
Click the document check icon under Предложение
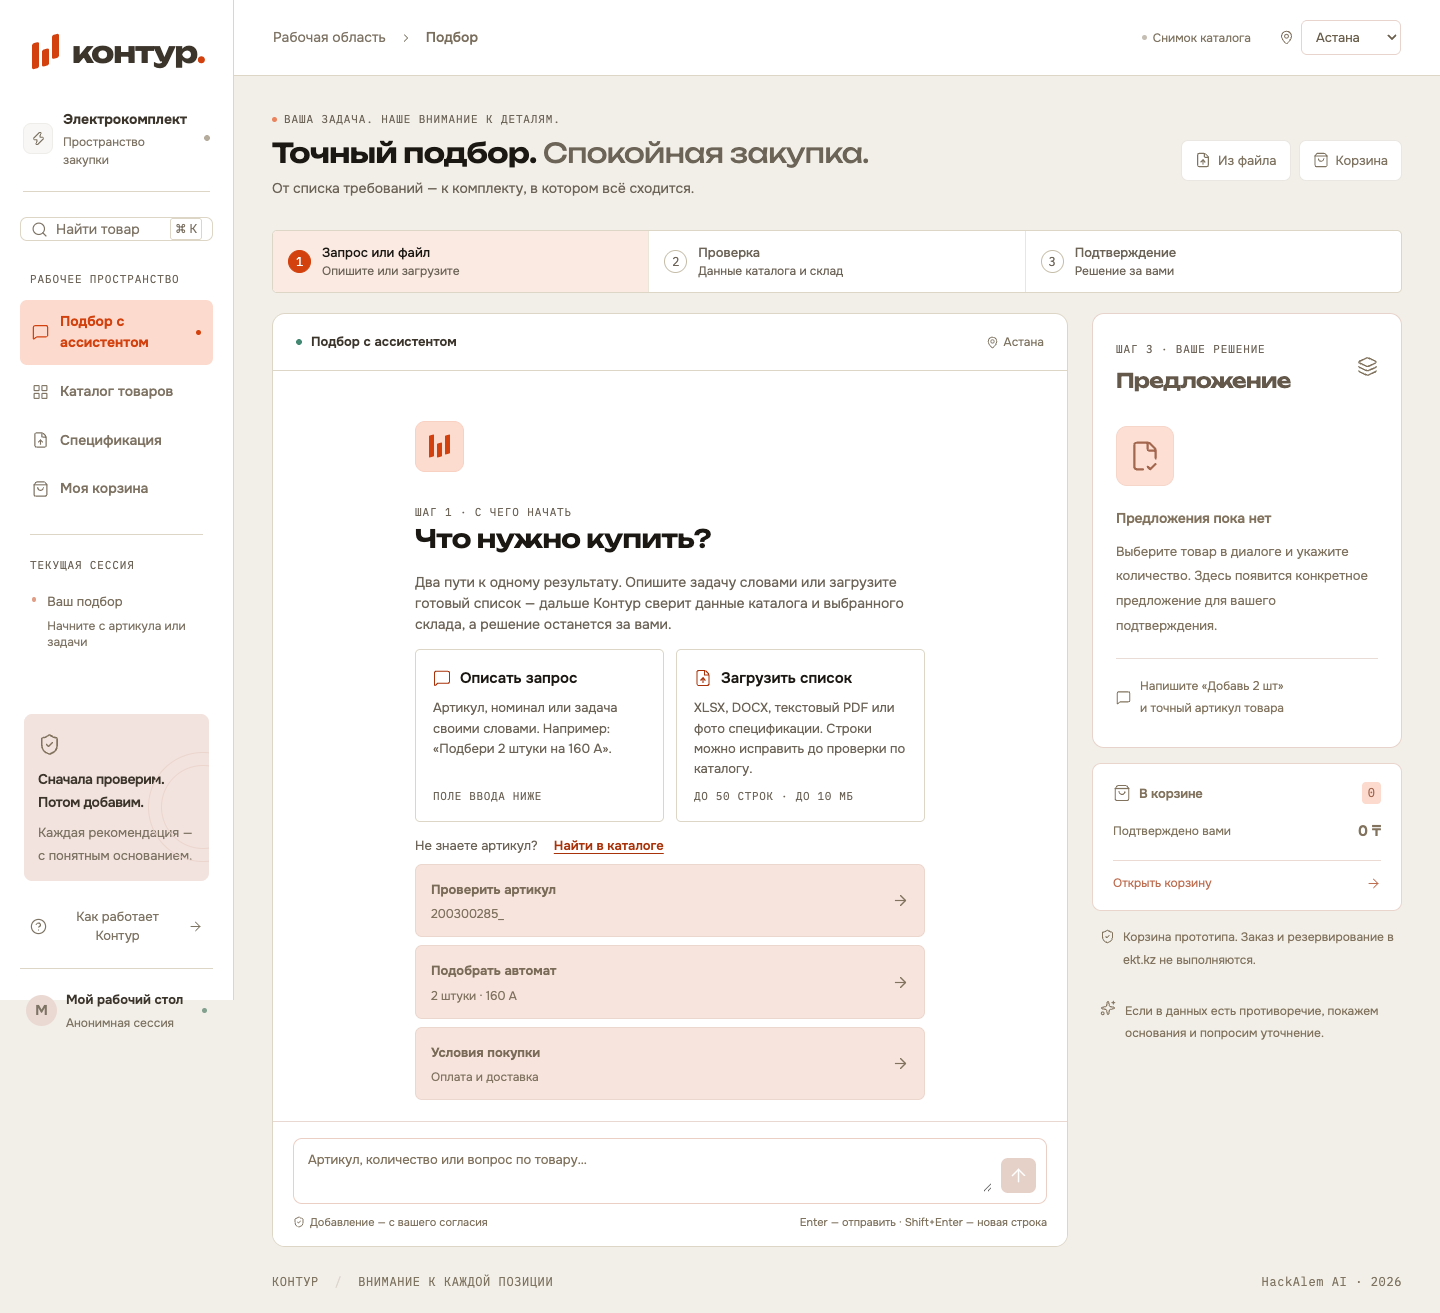tap(1145, 456)
